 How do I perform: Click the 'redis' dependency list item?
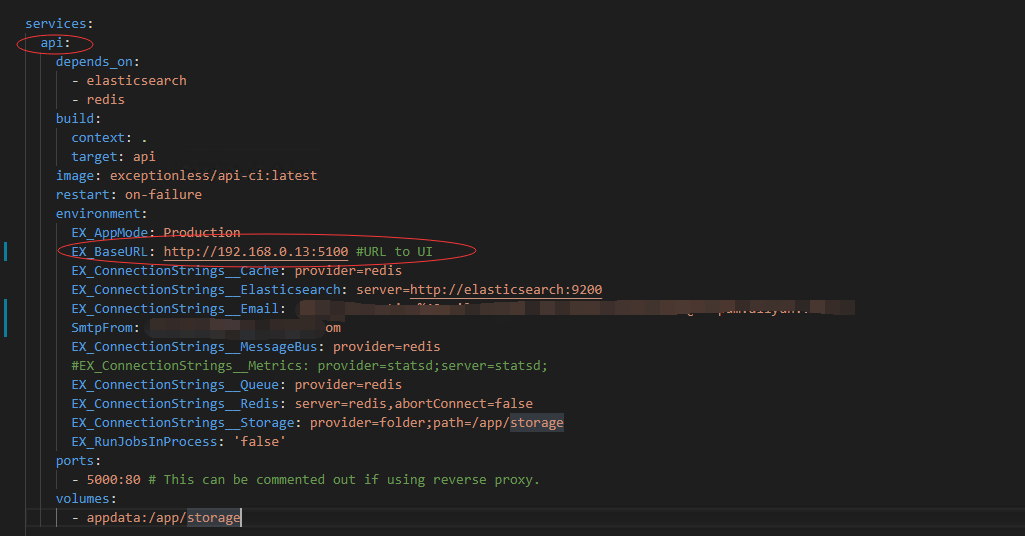click(105, 99)
